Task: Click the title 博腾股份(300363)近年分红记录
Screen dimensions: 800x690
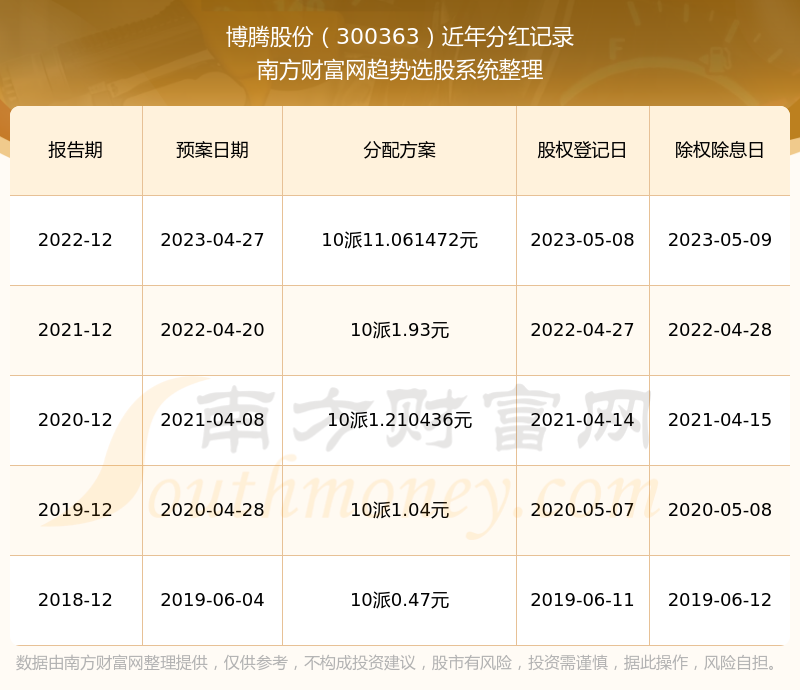Action: 400,37
